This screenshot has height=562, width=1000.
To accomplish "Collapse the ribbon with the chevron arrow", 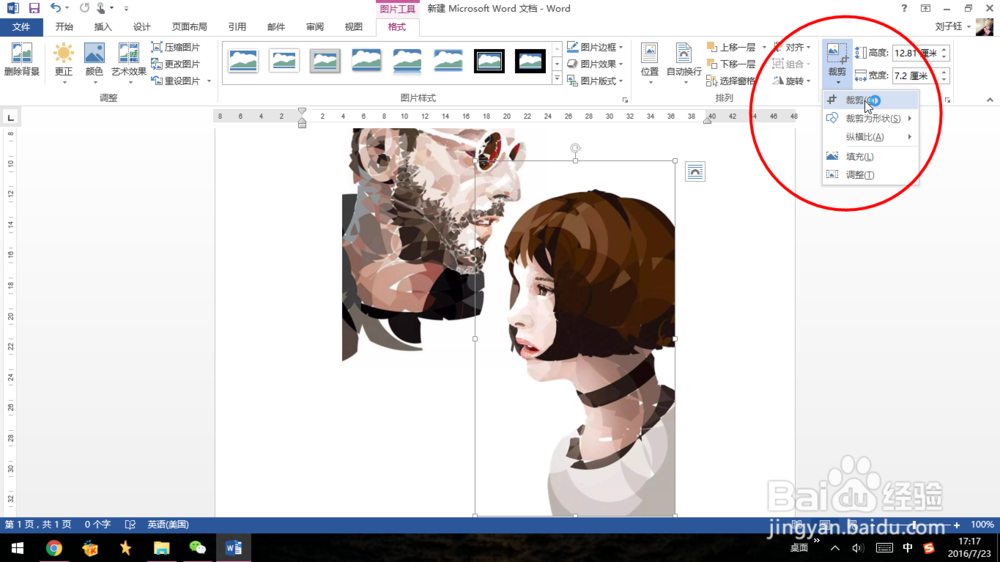I will (990, 100).
